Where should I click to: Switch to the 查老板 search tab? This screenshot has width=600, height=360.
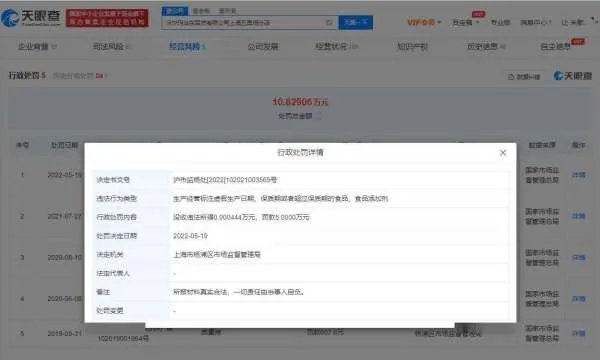pyautogui.click(x=201, y=11)
